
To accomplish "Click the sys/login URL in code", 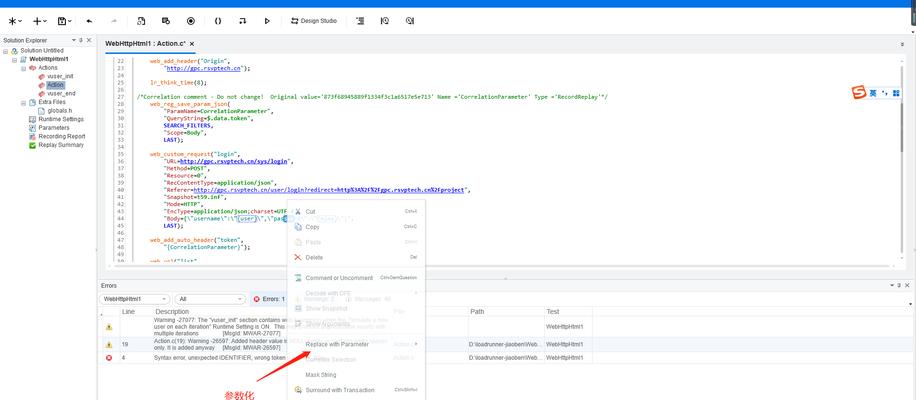I will pyautogui.click(x=234, y=161).
